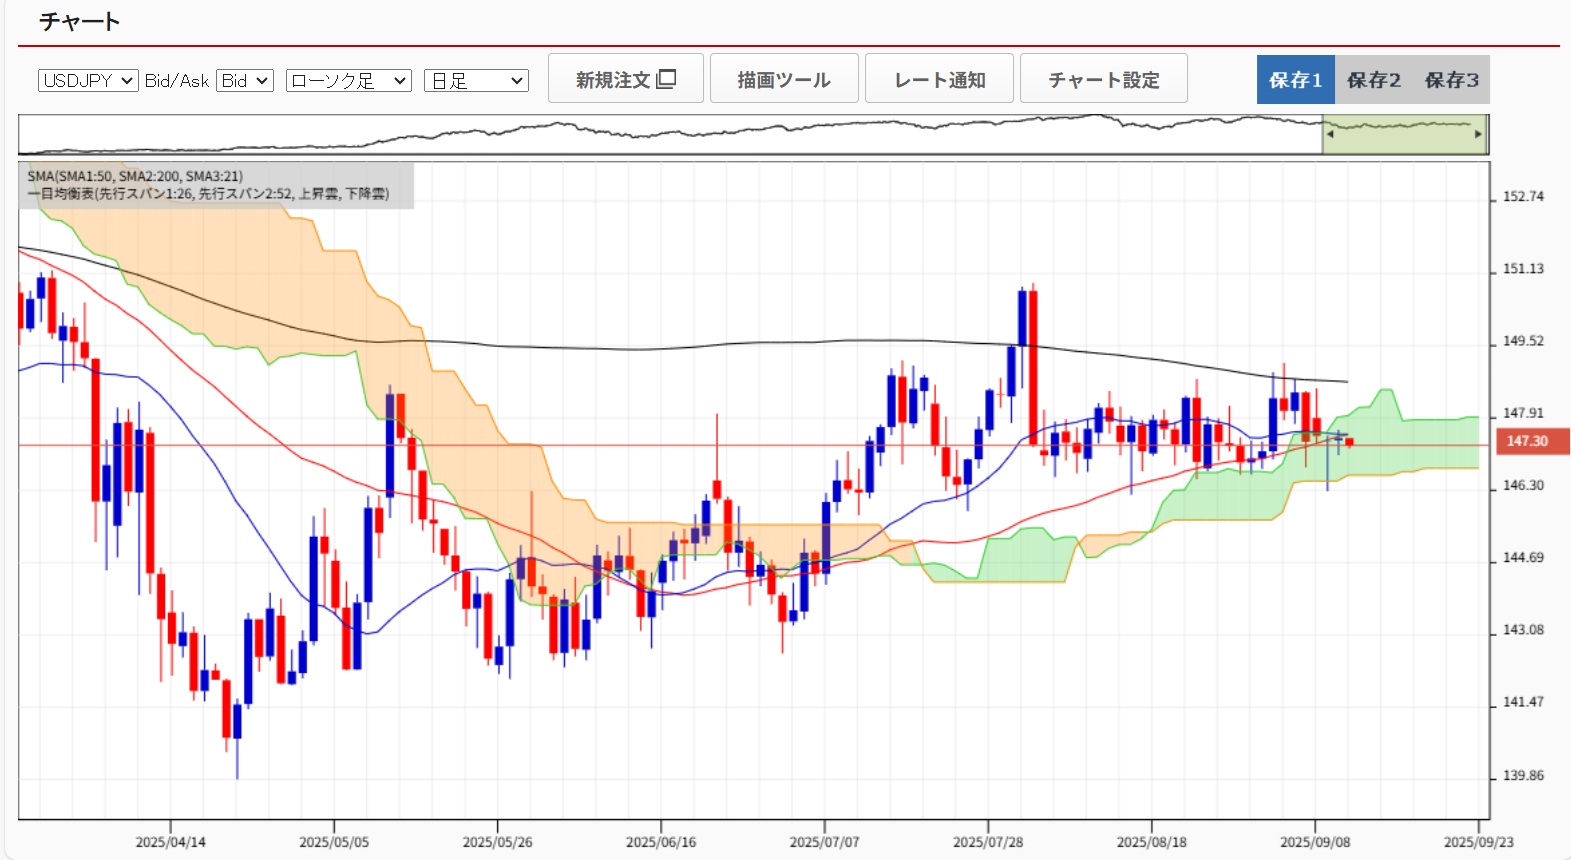
Task: Open the Bid/Ask selection dropdown
Action: tap(245, 81)
